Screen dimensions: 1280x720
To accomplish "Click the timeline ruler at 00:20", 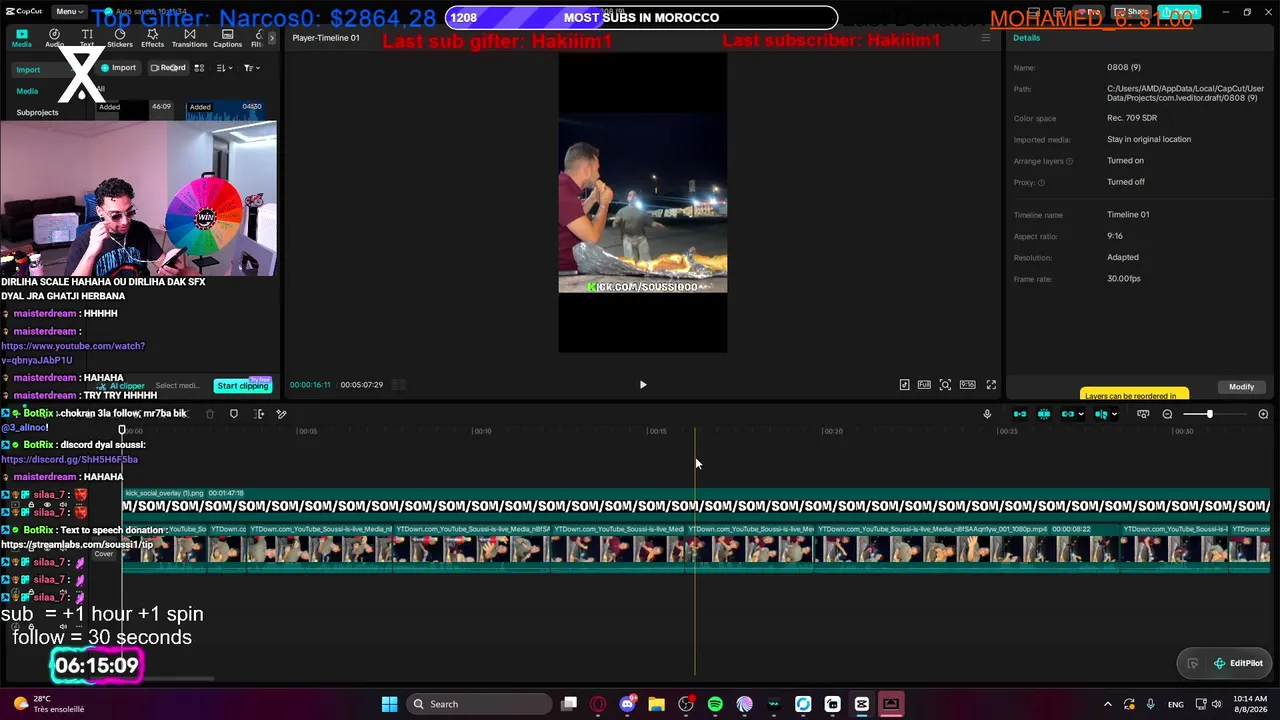I will pyautogui.click(x=832, y=431).
